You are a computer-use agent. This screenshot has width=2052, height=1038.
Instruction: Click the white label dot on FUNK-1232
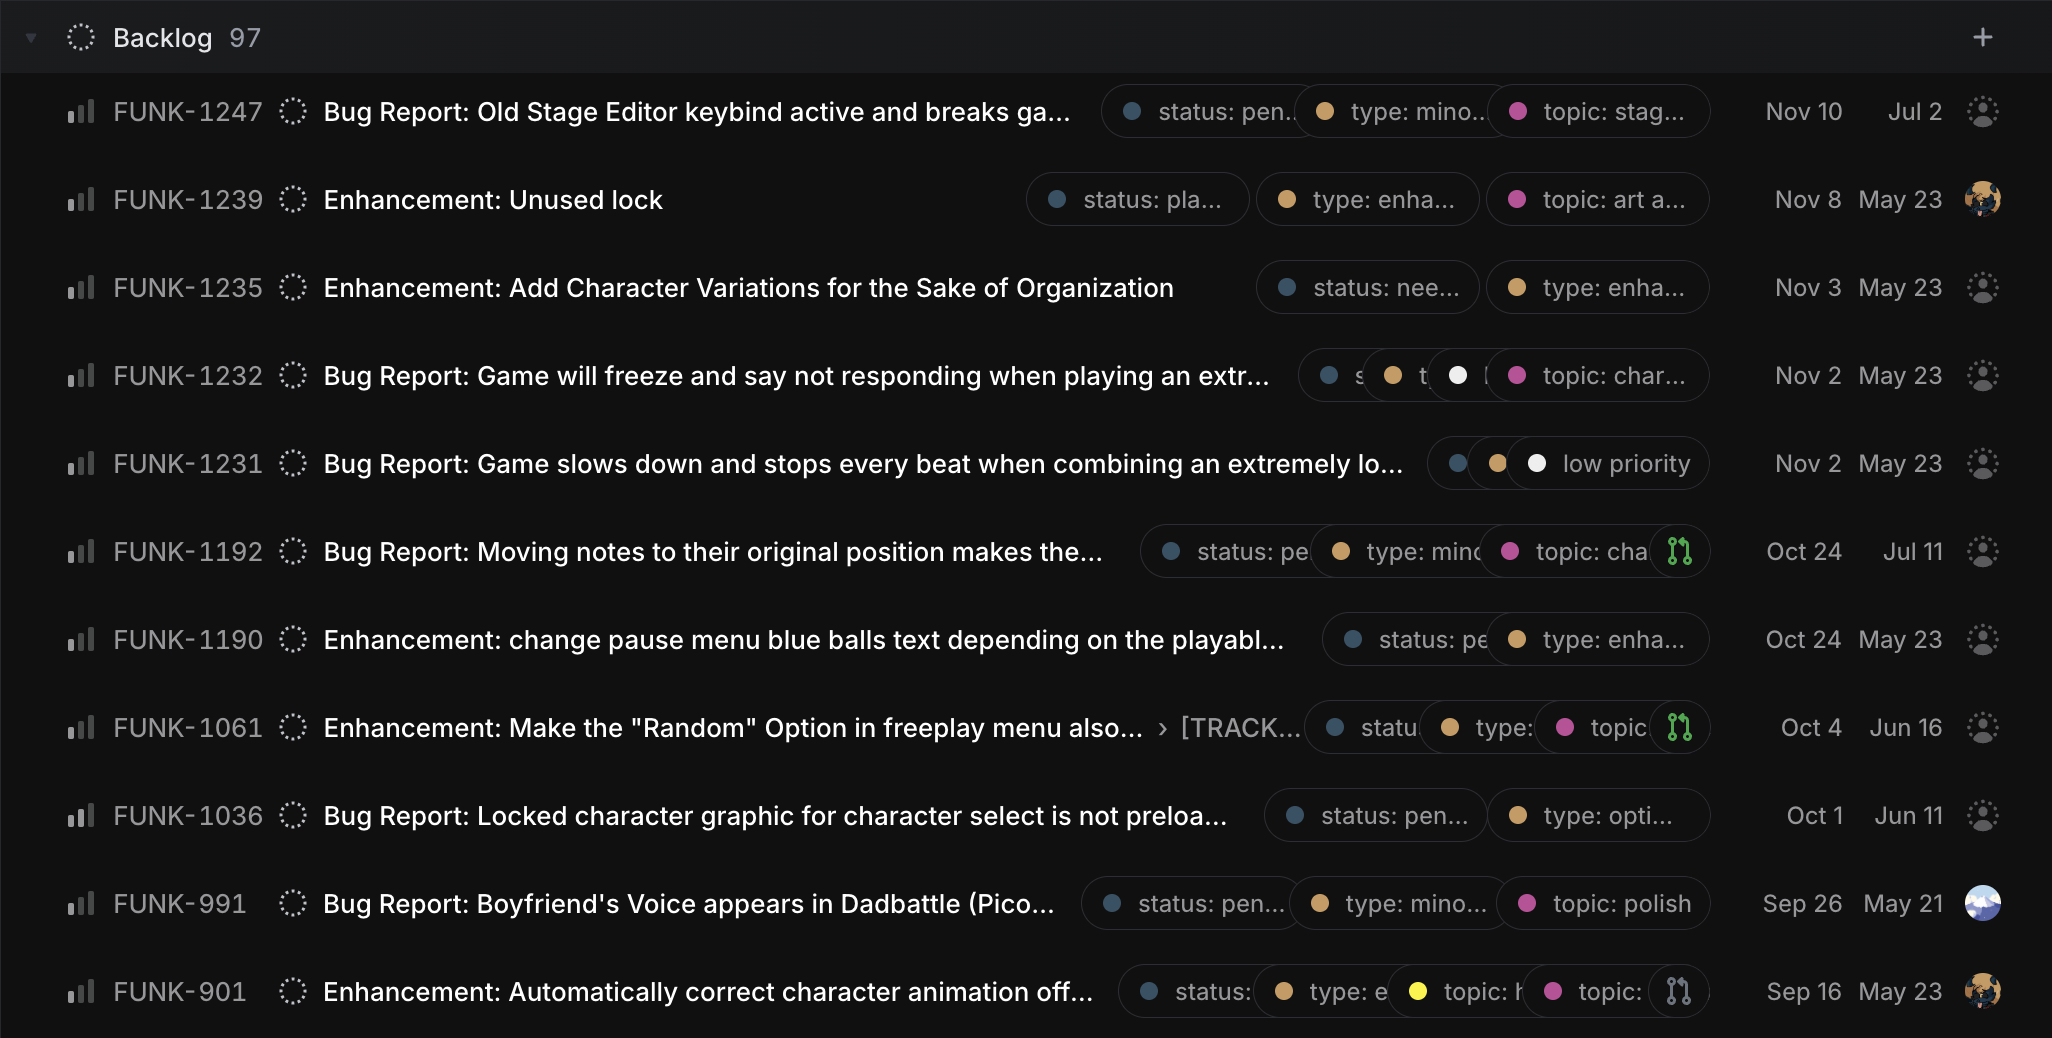click(x=1458, y=375)
